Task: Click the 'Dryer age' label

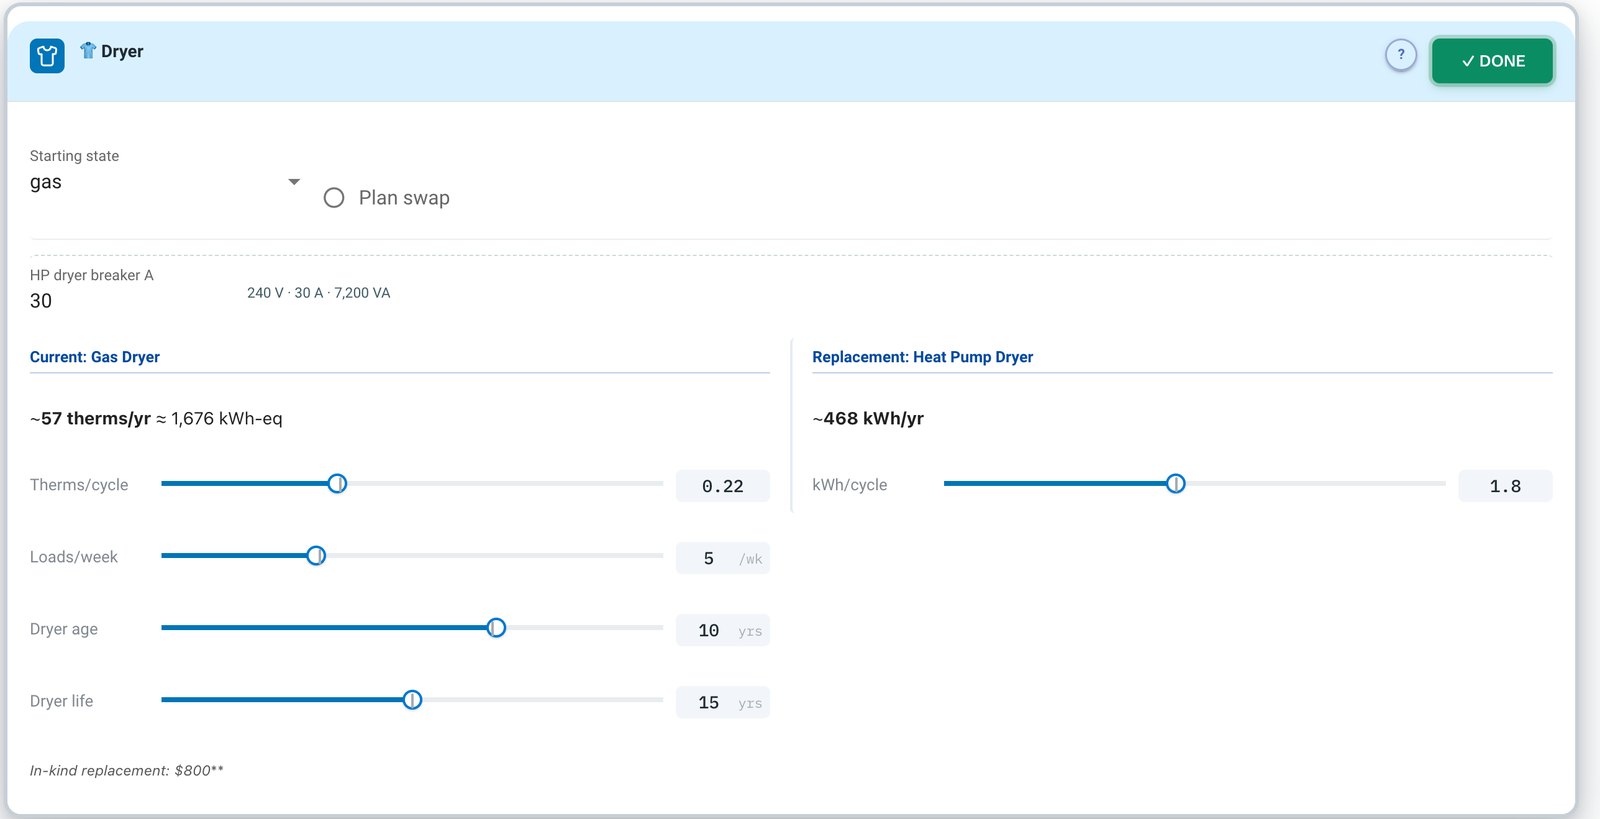Action: pyautogui.click(x=64, y=629)
